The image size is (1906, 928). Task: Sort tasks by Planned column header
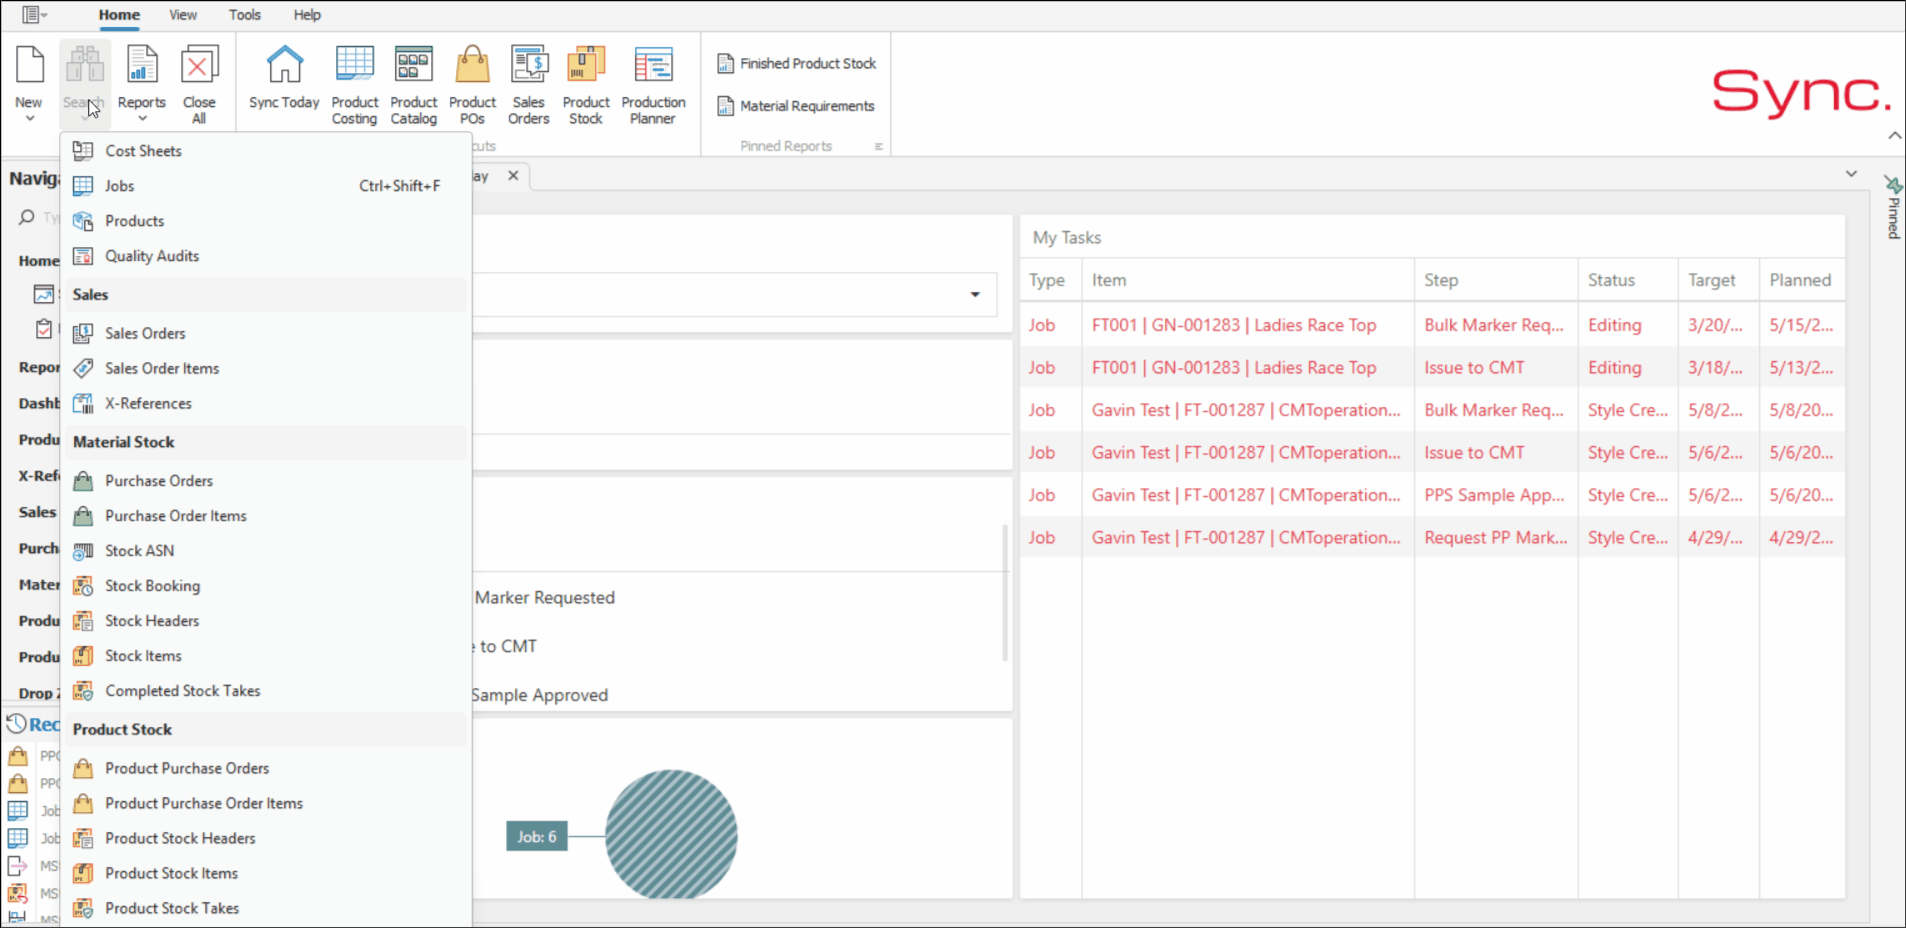click(x=1800, y=280)
